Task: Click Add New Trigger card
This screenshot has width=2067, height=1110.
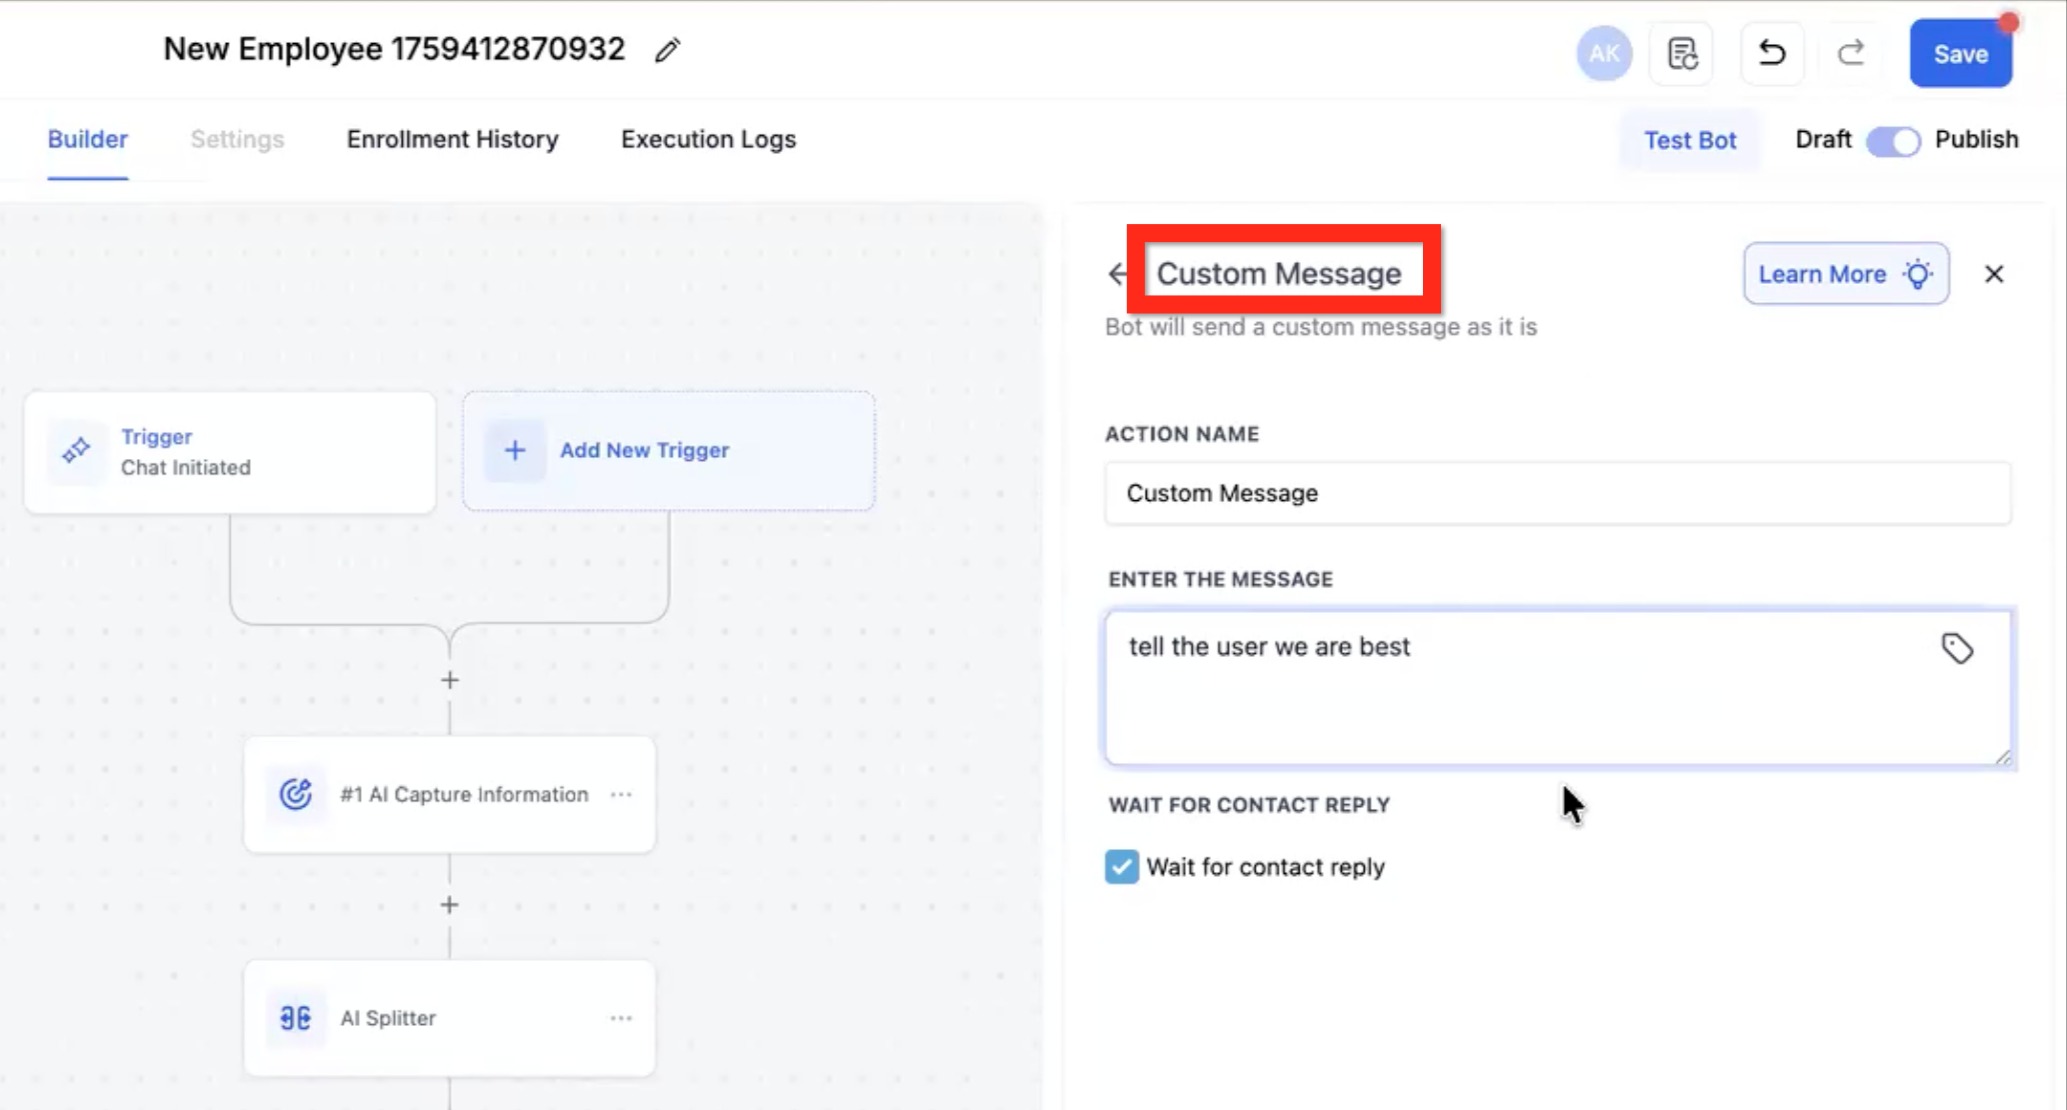Action: [668, 451]
